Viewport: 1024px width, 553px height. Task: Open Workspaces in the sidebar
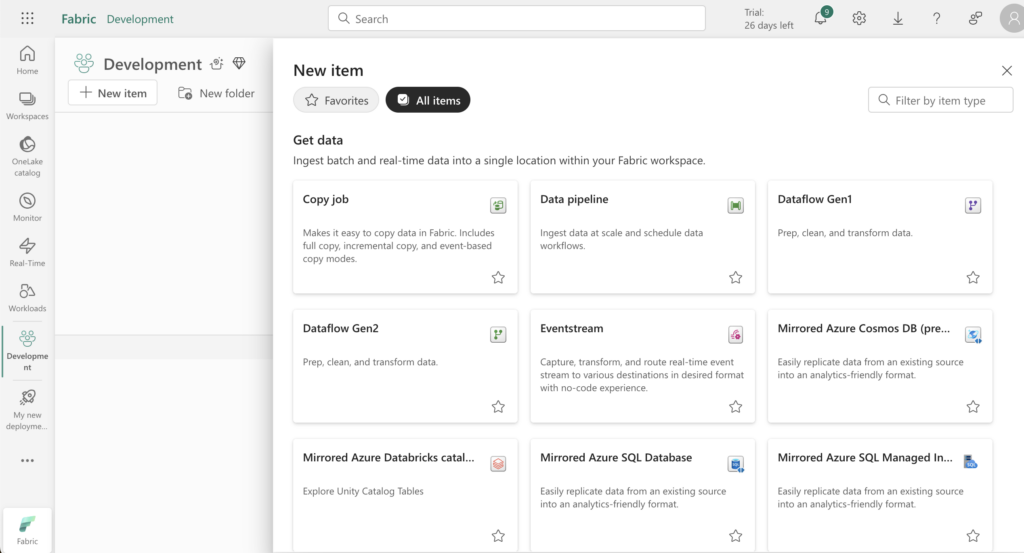click(x=27, y=105)
